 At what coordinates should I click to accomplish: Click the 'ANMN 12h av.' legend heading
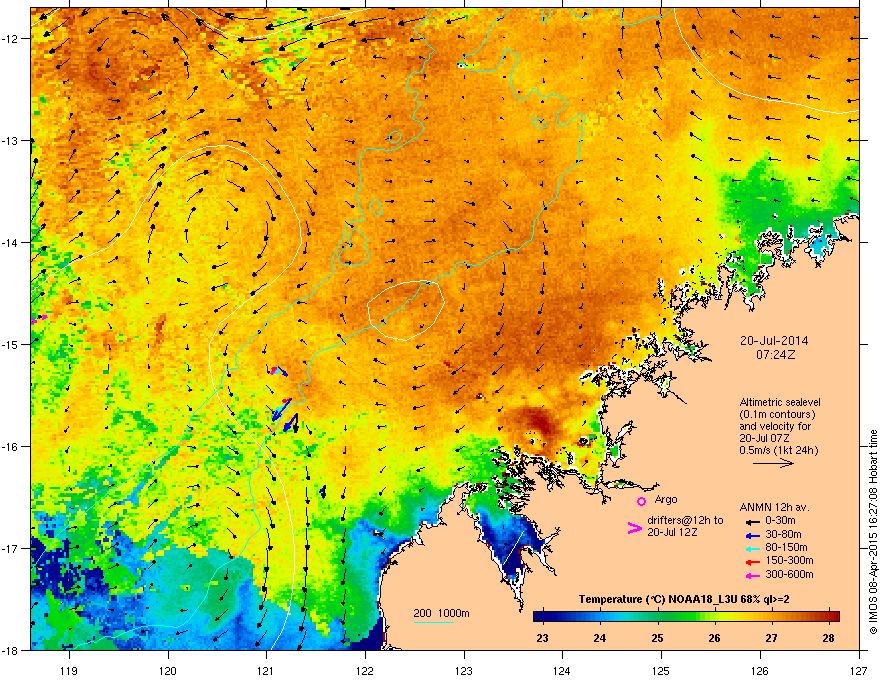[x=774, y=507]
